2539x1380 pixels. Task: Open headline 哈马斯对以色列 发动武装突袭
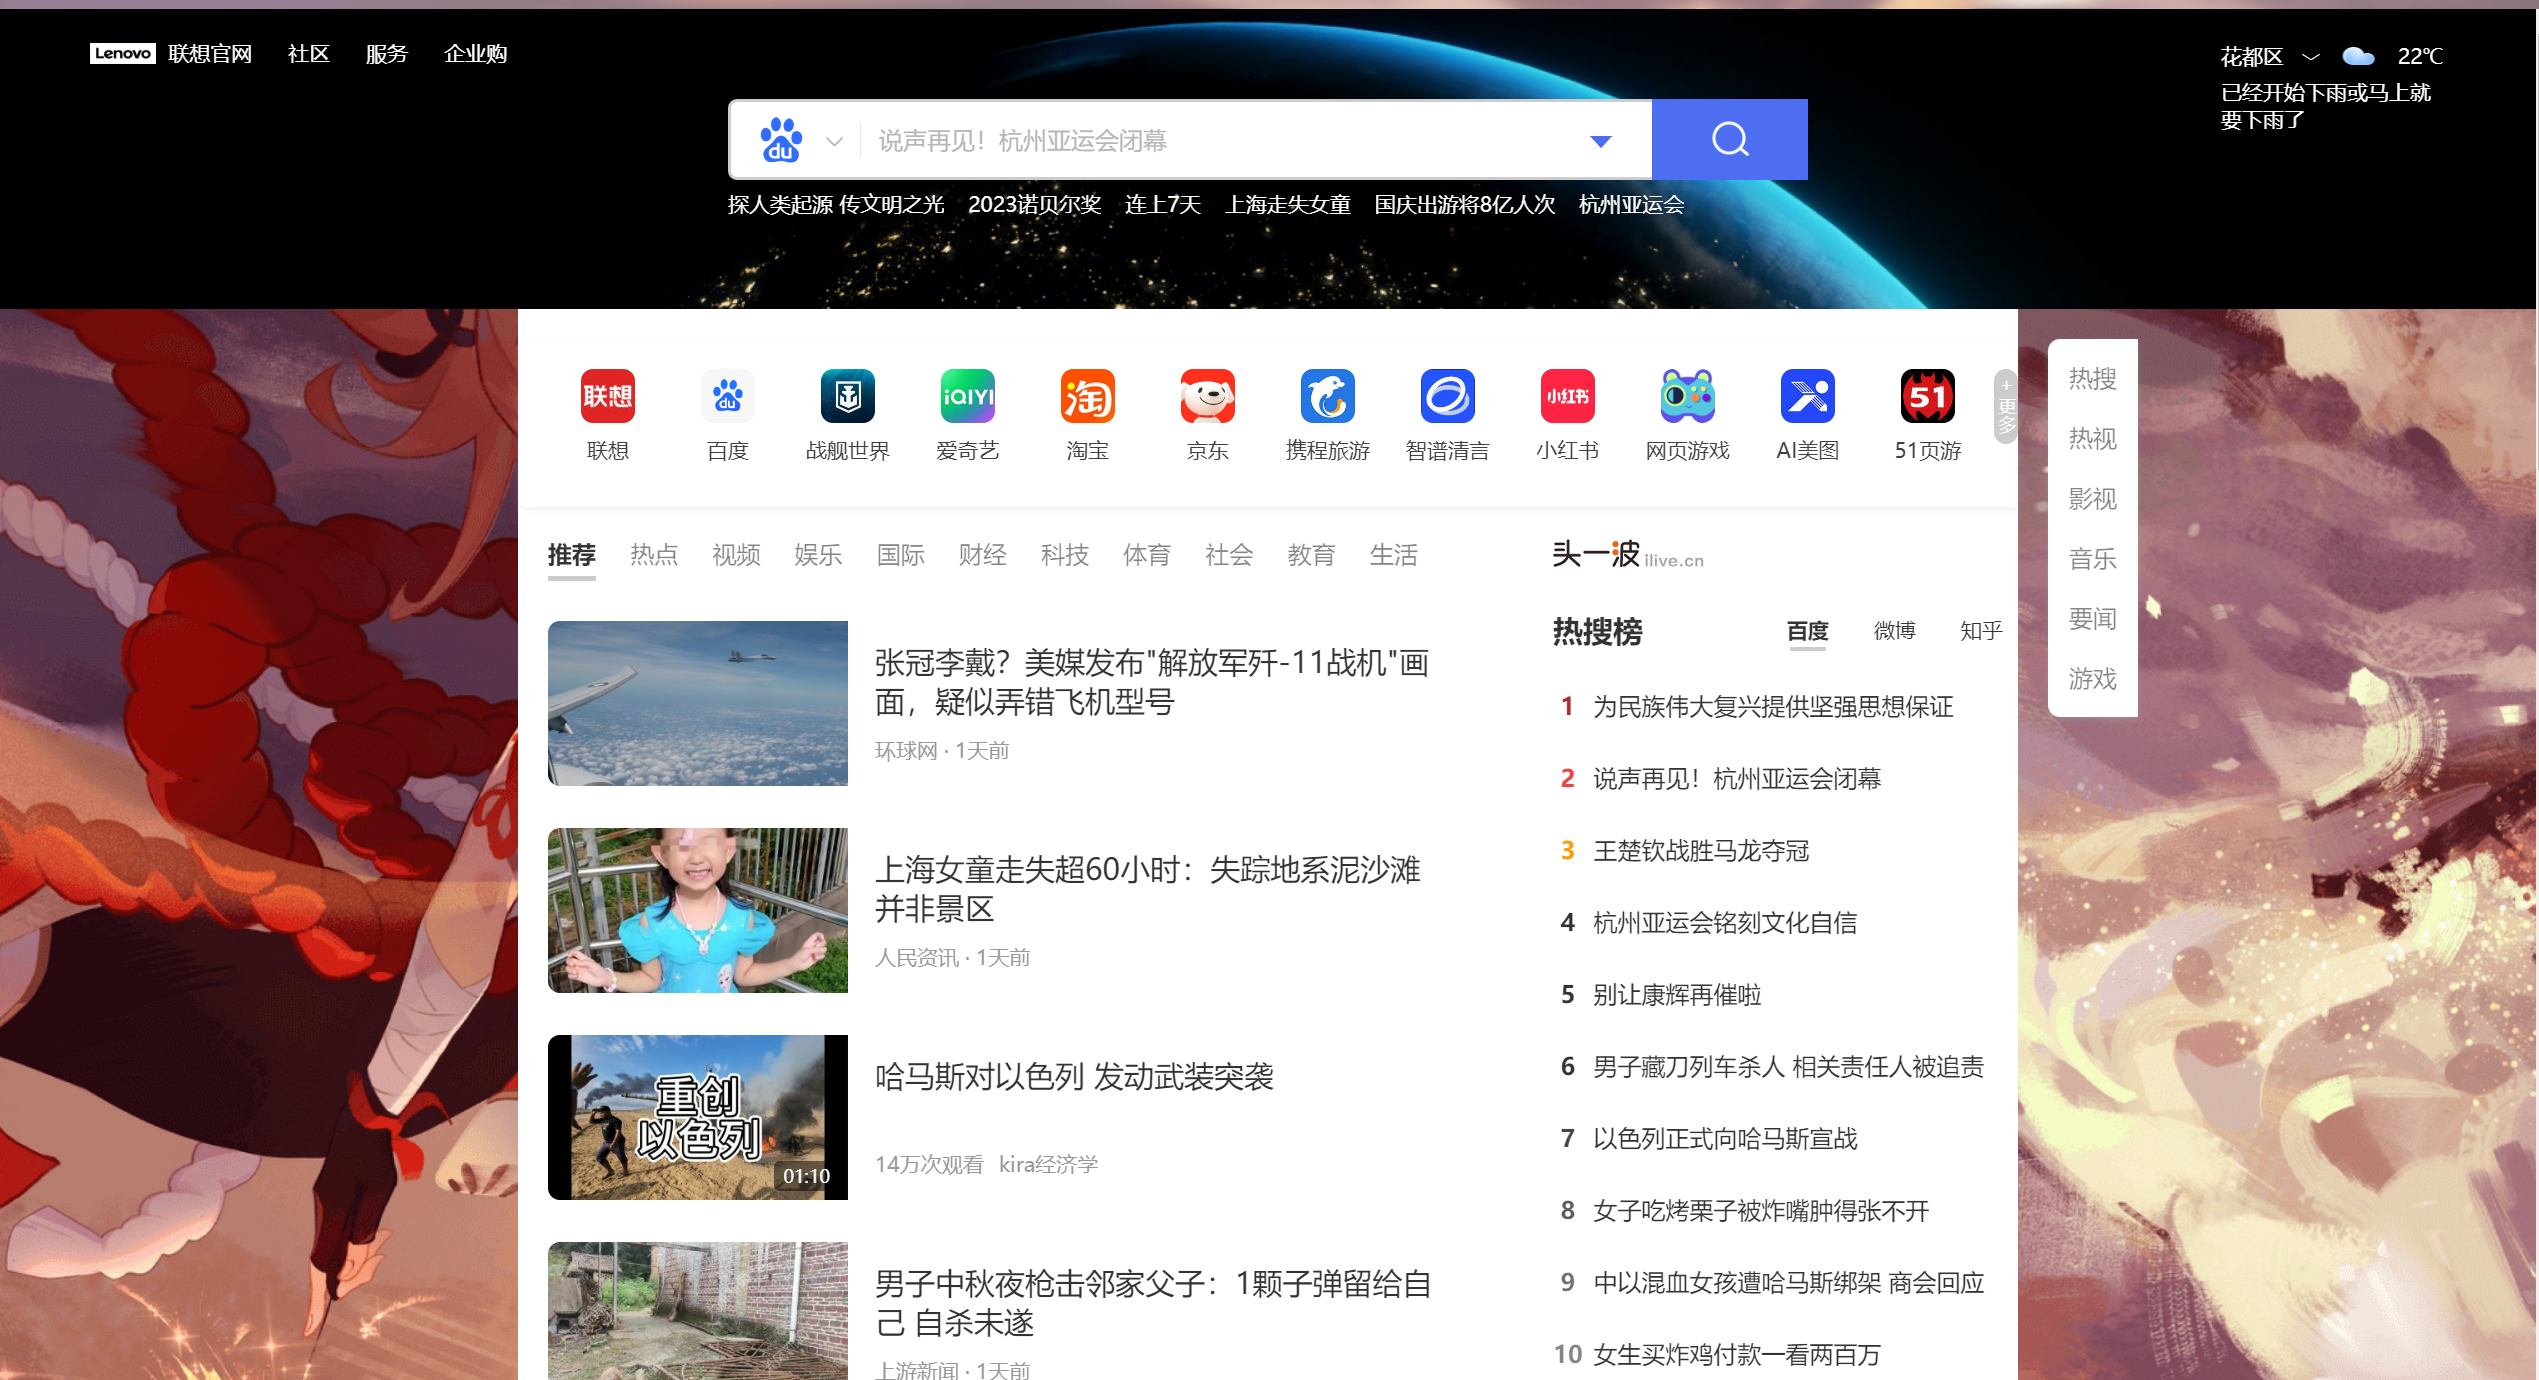click(1074, 1077)
